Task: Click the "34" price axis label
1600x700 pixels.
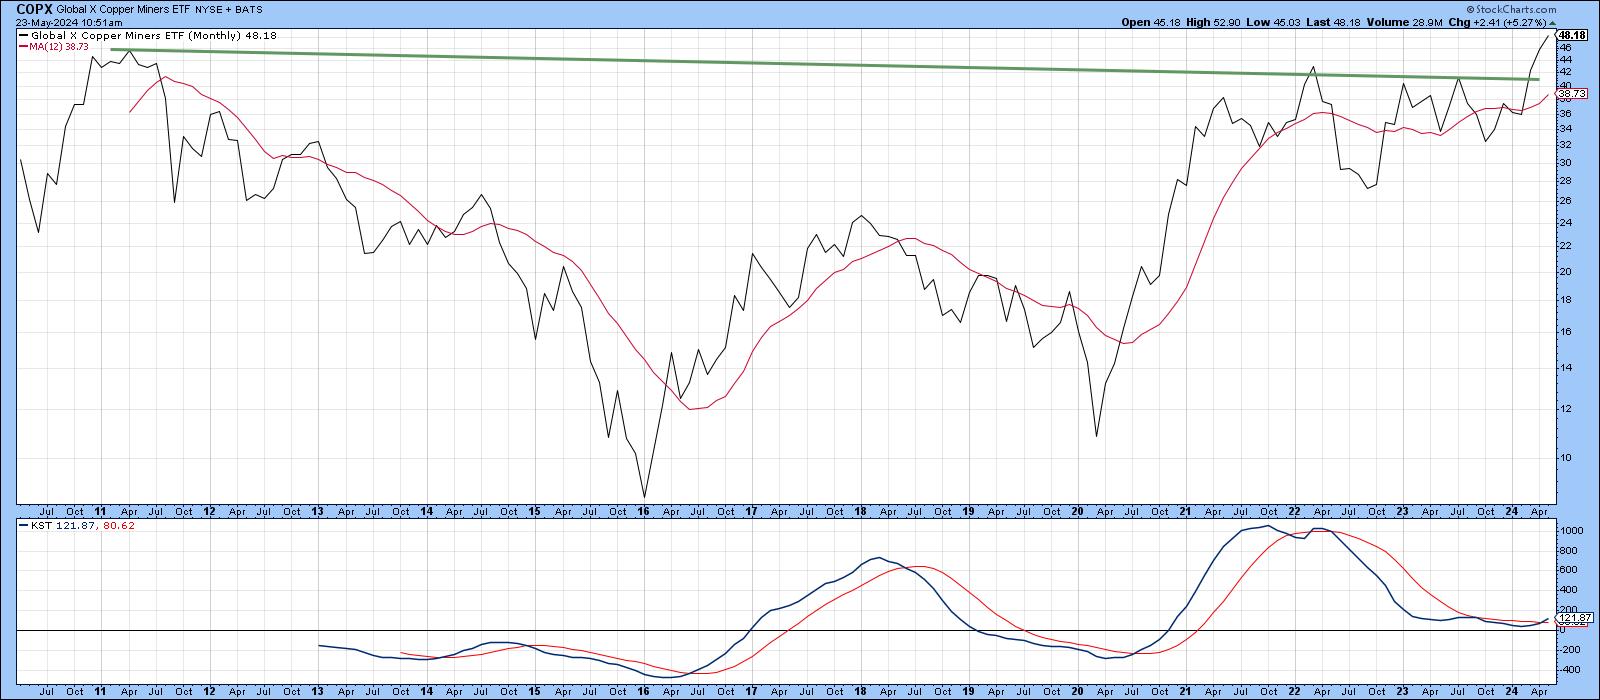Action: tap(1564, 128)
